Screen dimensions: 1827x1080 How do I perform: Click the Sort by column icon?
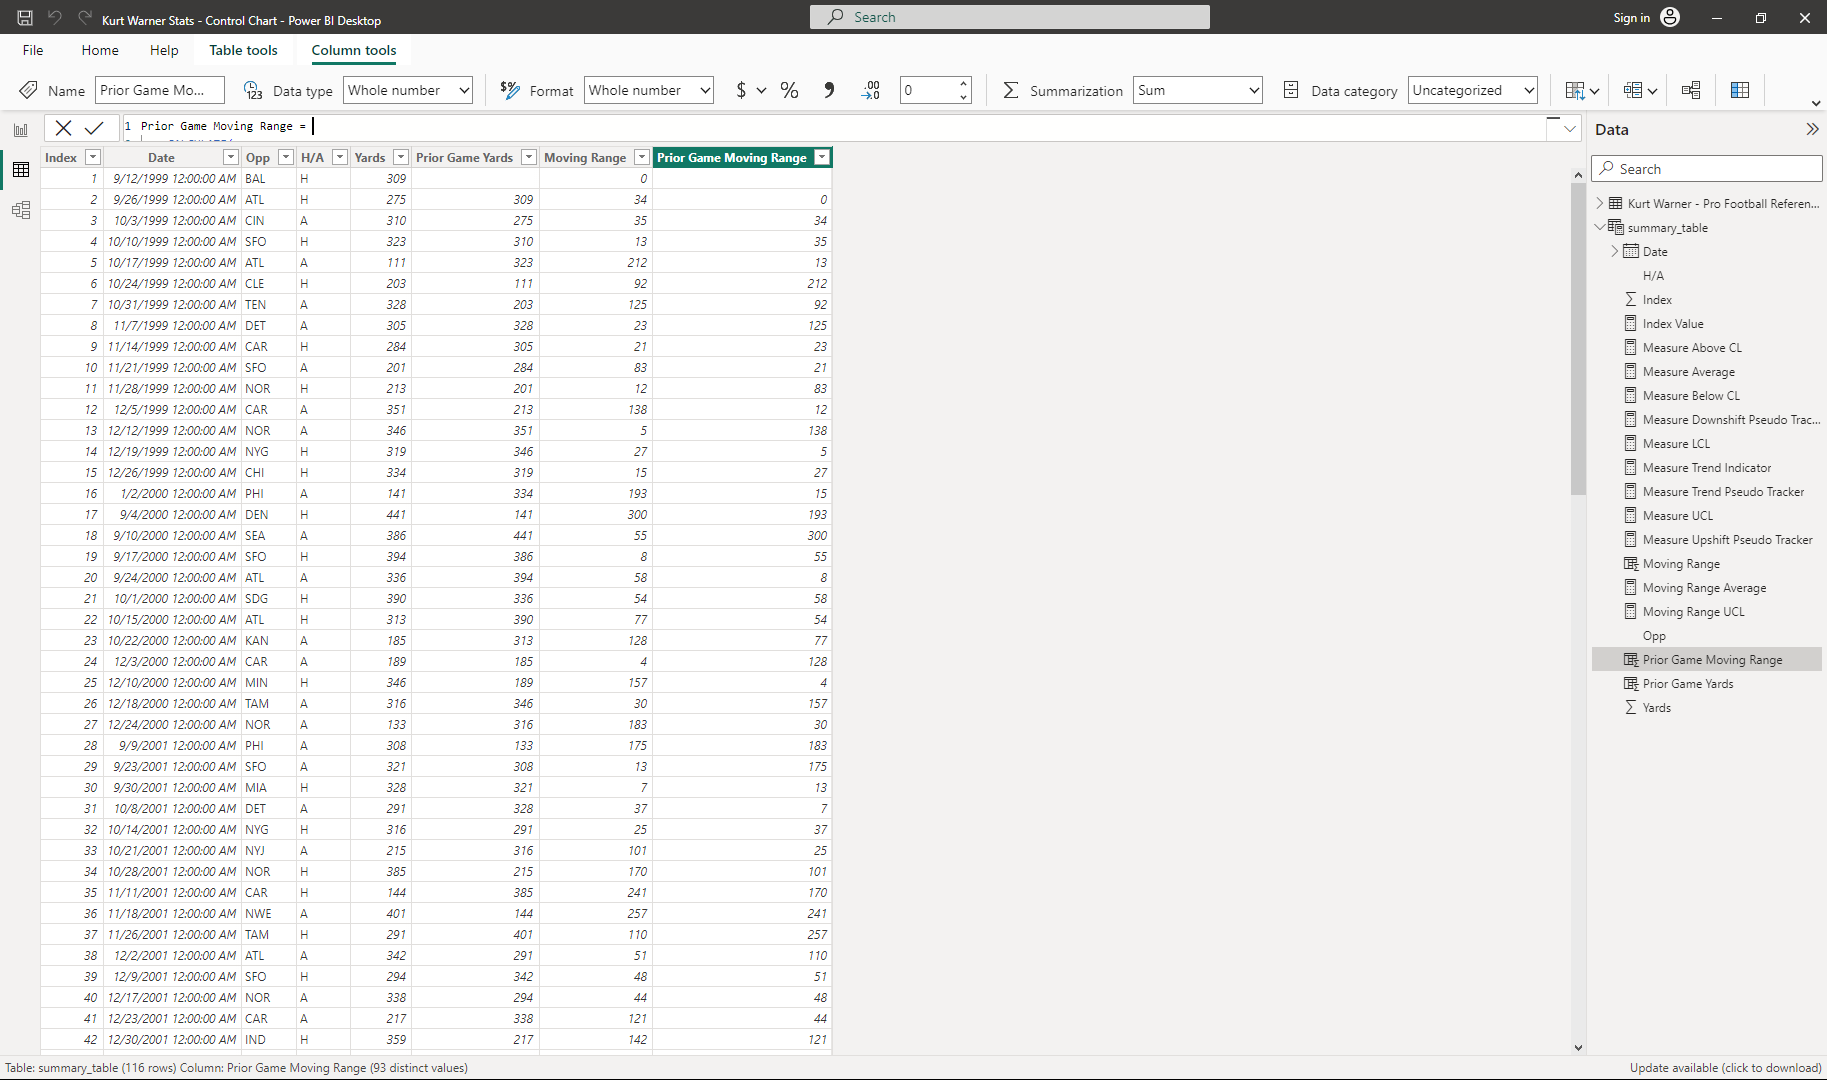point(1581,90)
